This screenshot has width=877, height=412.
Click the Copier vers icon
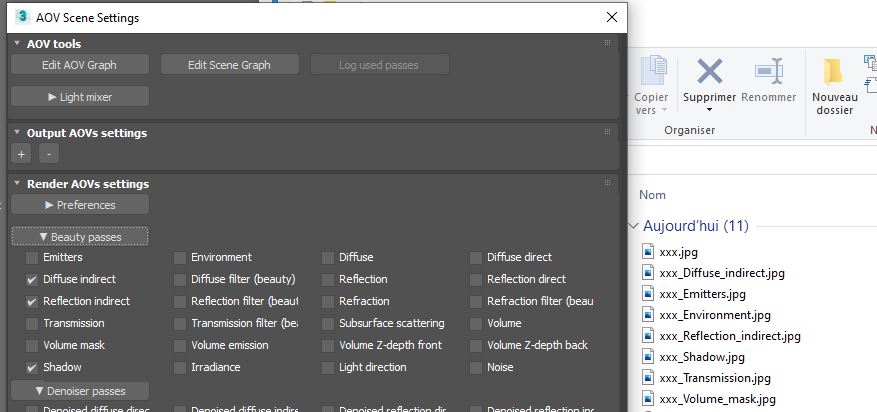click(x=652, y=70)
